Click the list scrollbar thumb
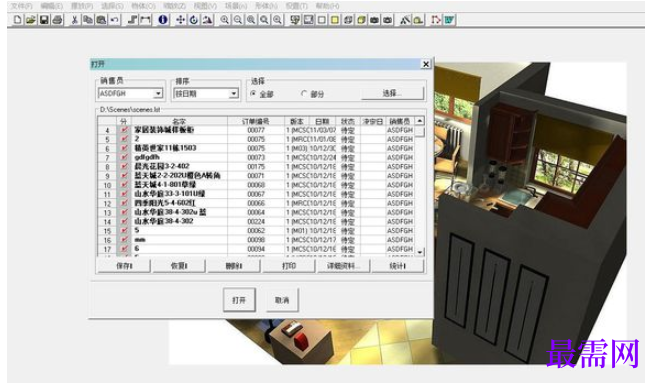The height and width of the screenshot is (385, 658). pos(420,131)
